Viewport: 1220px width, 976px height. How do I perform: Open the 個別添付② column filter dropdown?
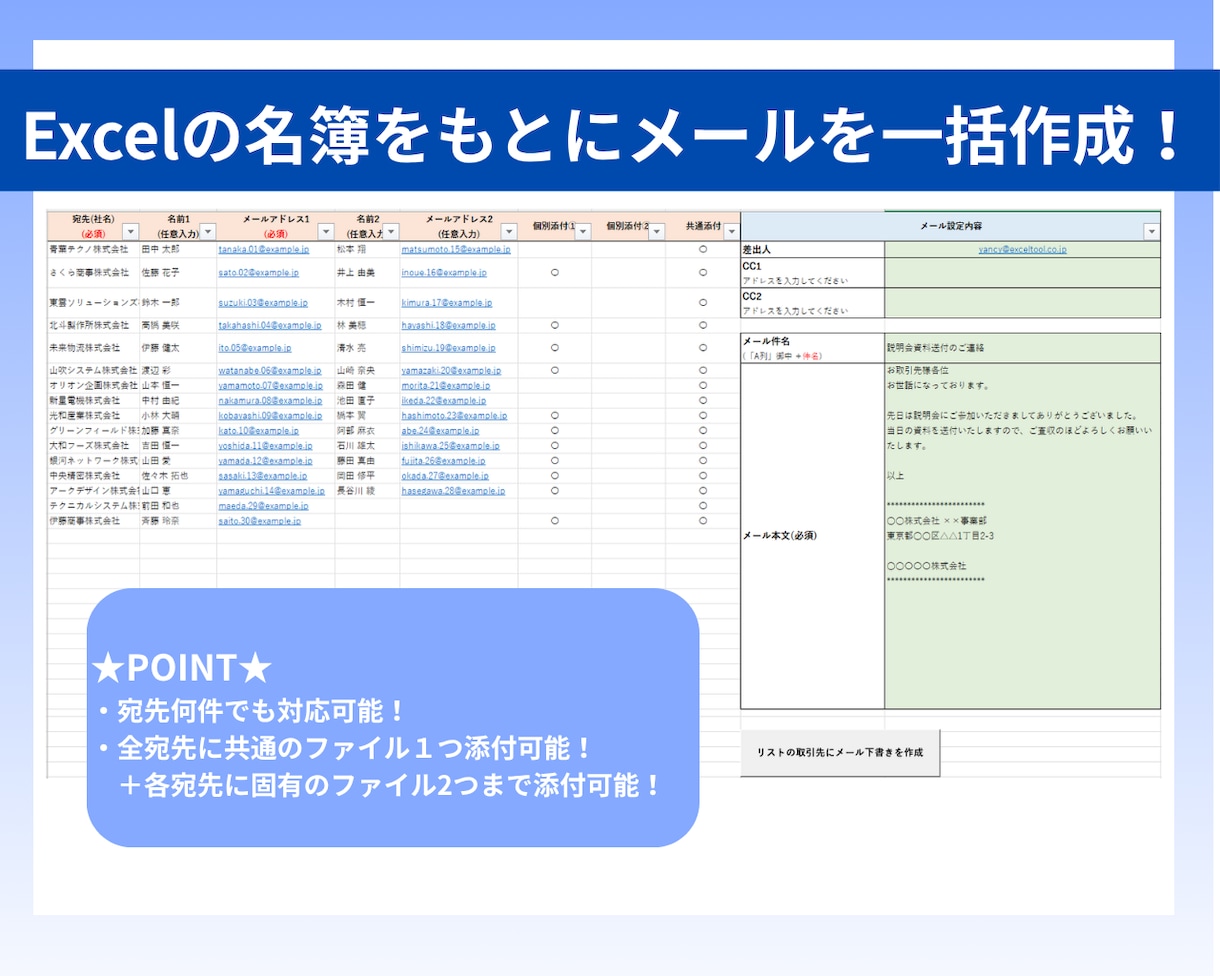(657, 231)
